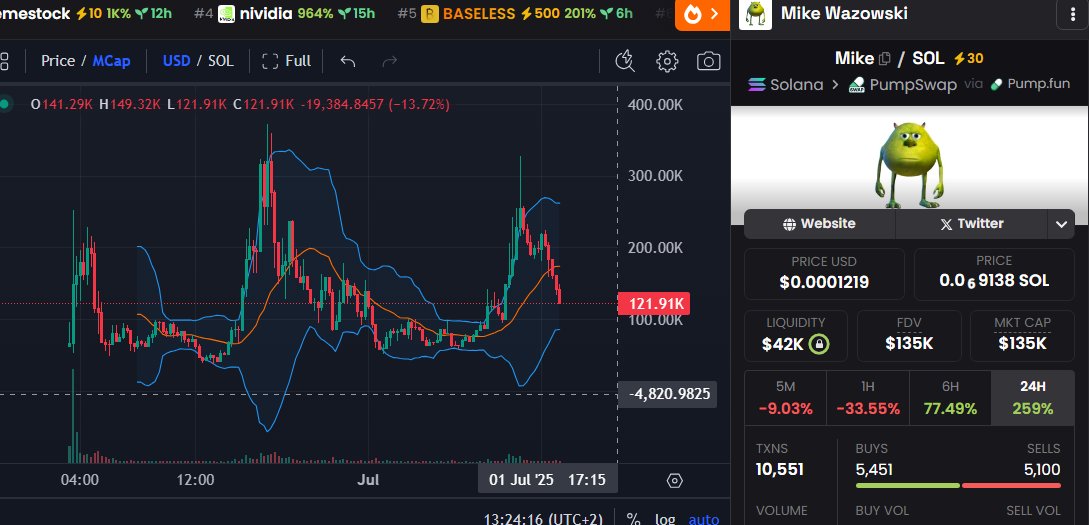Click the lightning boost 30 badge
Image resolution: width=1089 pixels, height=525 pixels.
(x=967, y=59)
